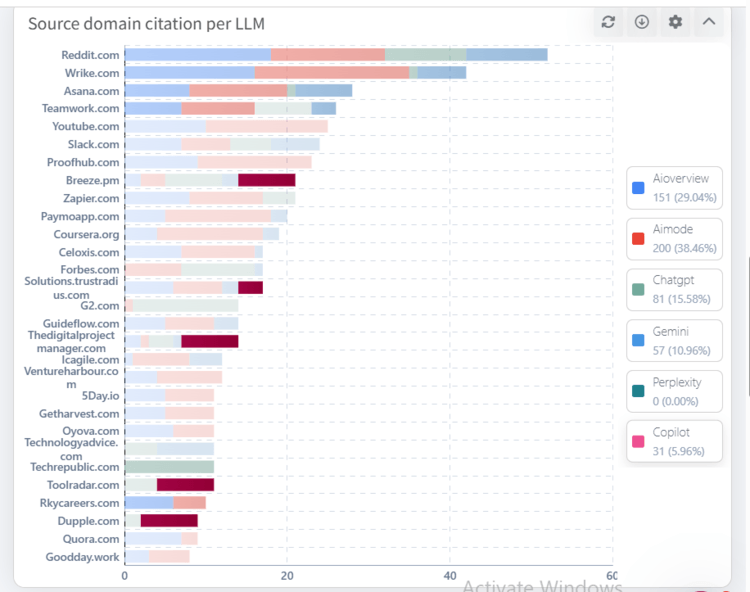750x592 pixels.
Task: Toggle Chatgpt legend series
Action: pos(674,289)
